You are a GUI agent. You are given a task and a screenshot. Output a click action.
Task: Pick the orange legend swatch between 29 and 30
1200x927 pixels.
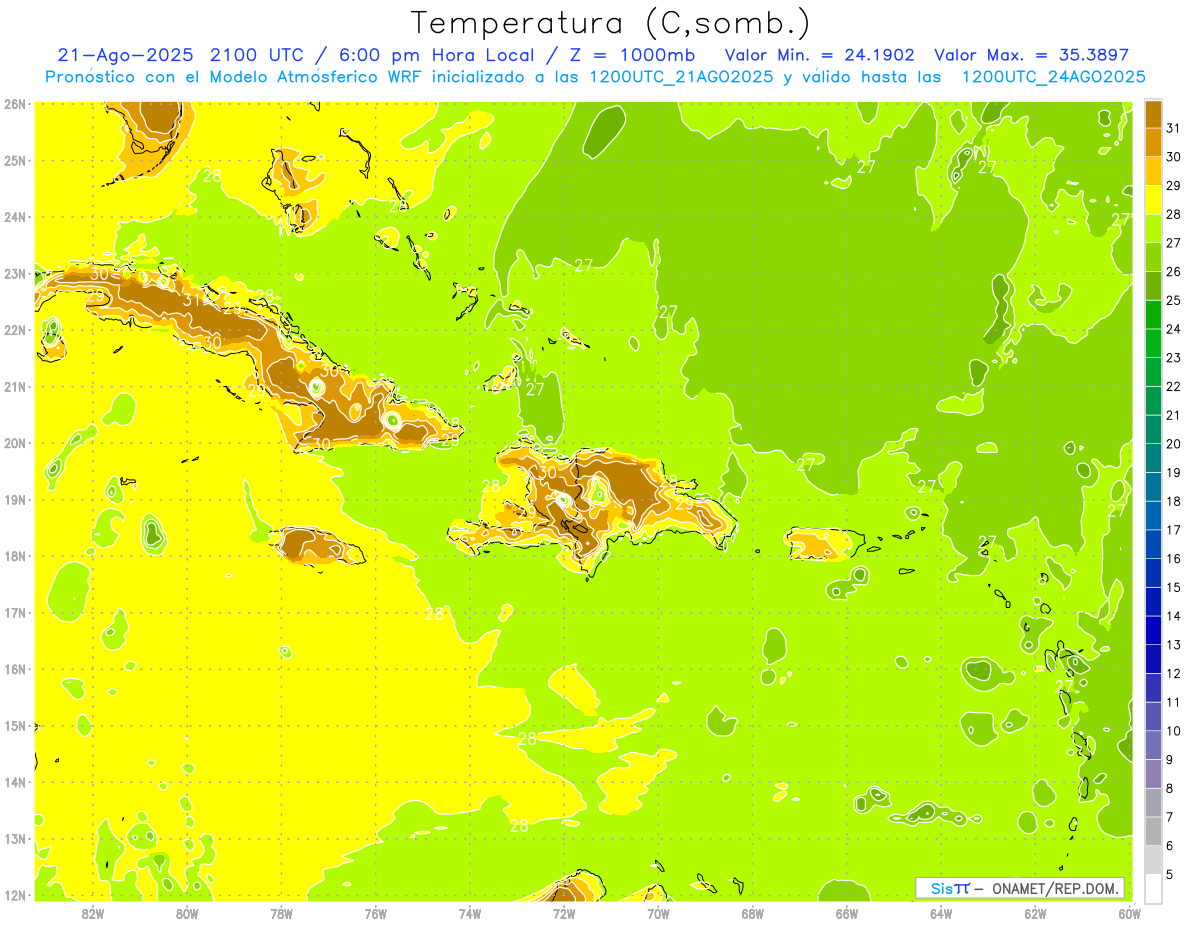click(1153, 170)
